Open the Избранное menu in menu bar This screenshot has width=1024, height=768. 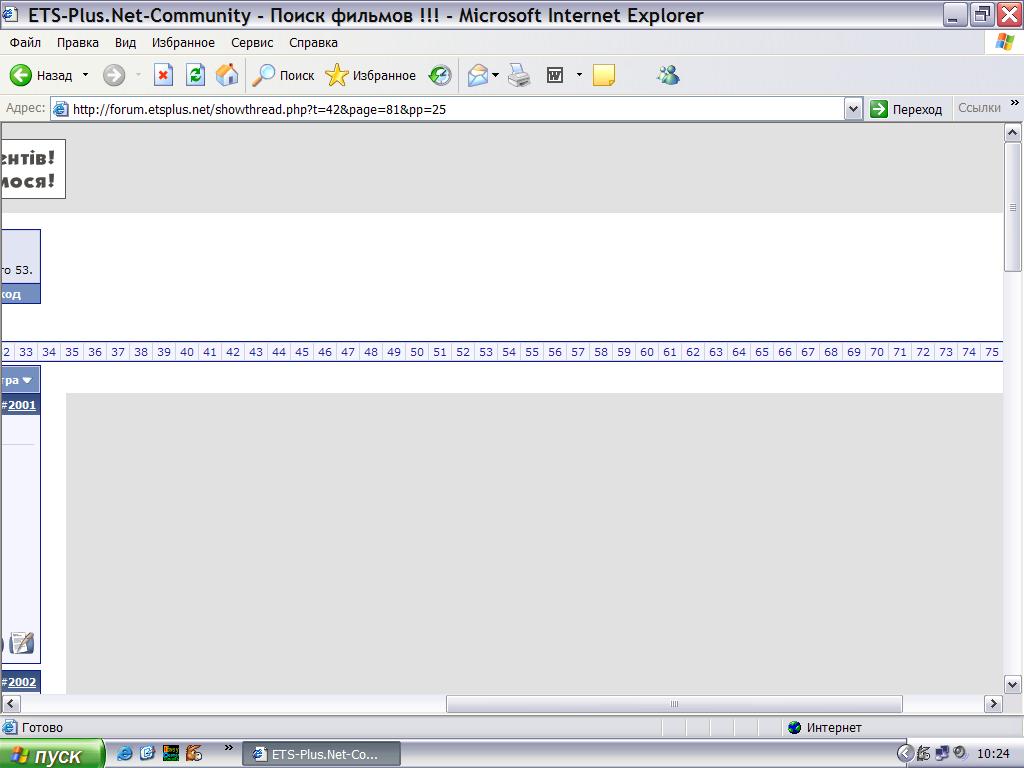pyautogui.click(x=183, y=43)
